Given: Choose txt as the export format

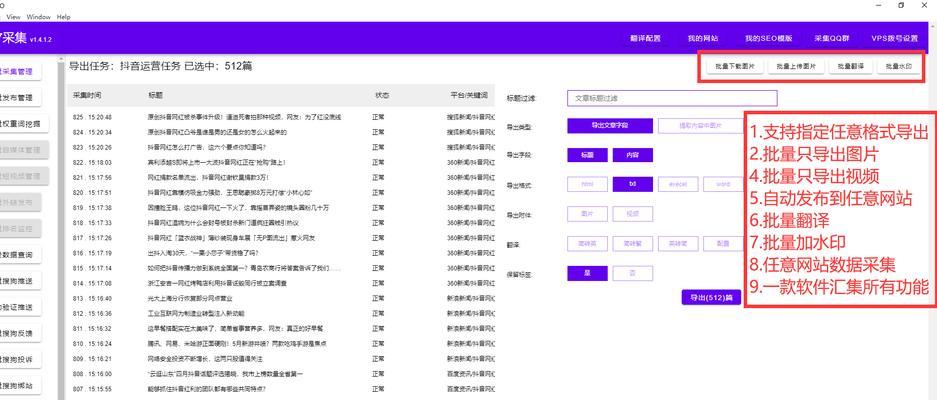Looking at the screenshot, I should click(x=633, y=184).
